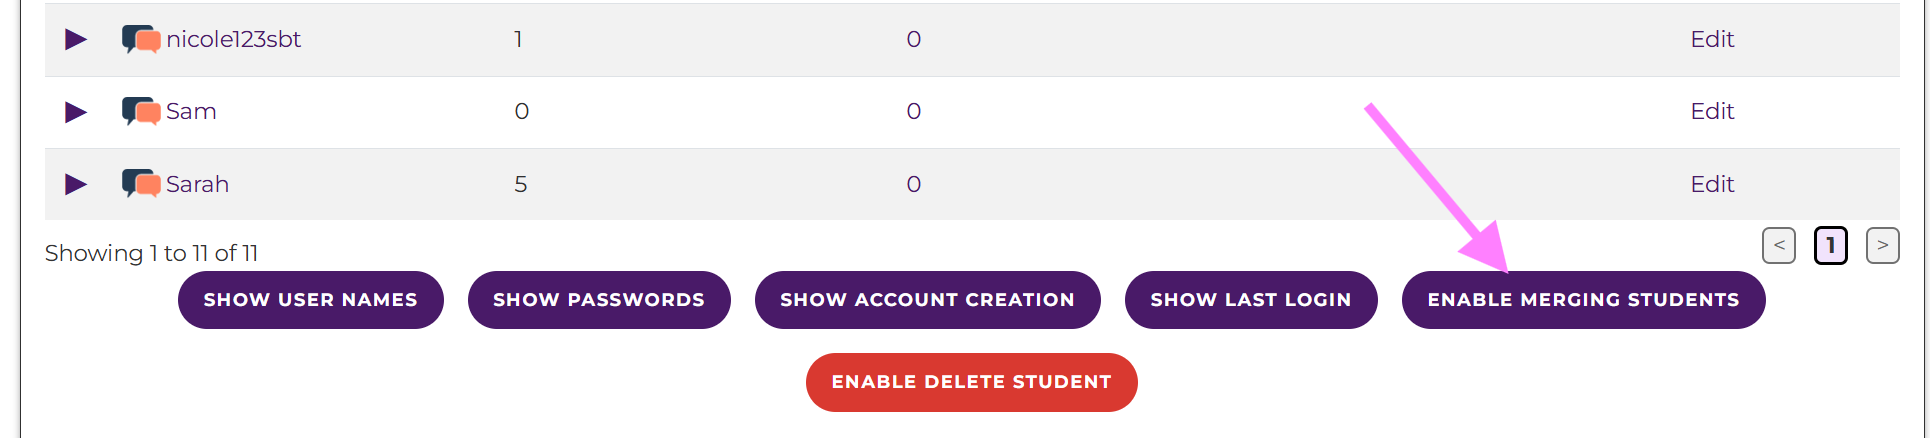Expand the Sam student row

tap(76, 112)
